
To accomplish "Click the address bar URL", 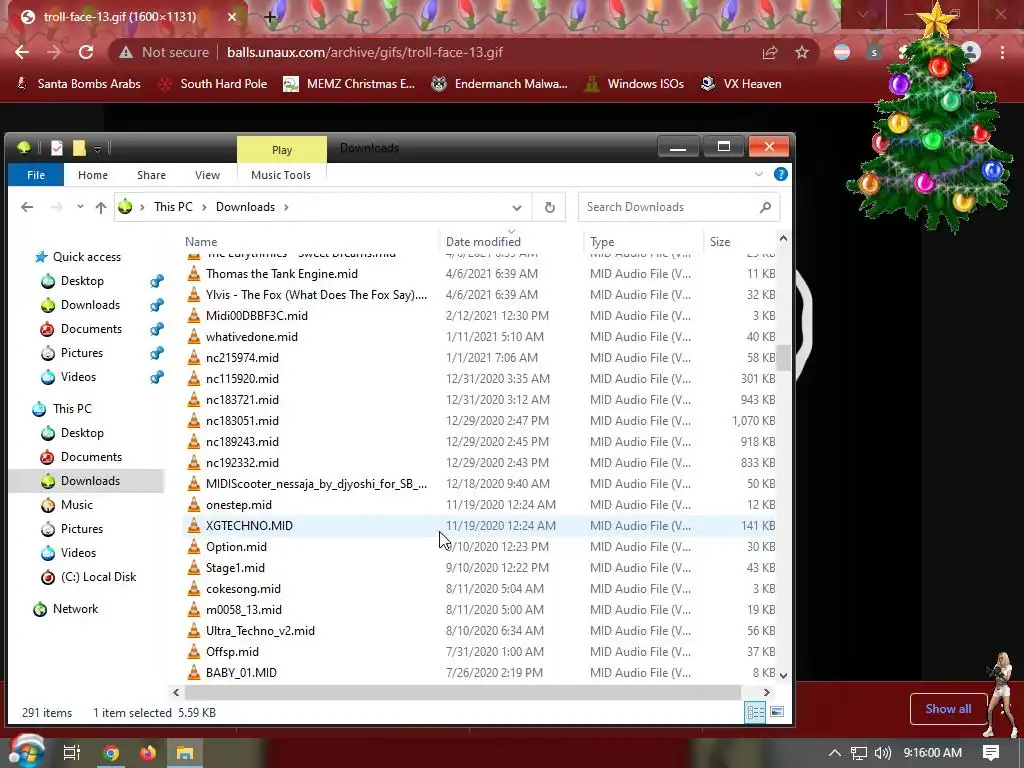I will pos(364,52).
